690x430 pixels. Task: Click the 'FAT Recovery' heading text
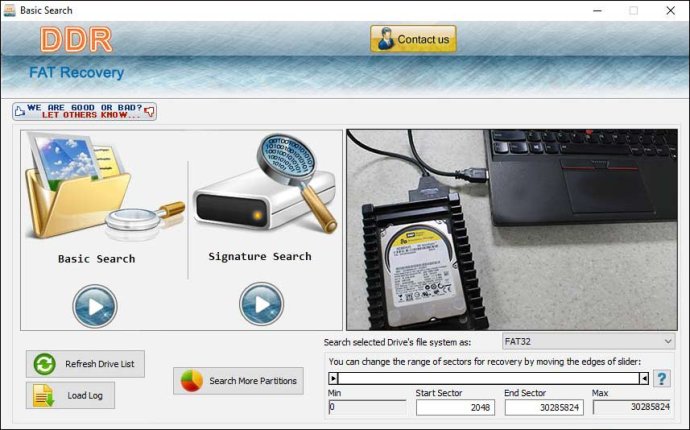[x=77, y=73]
